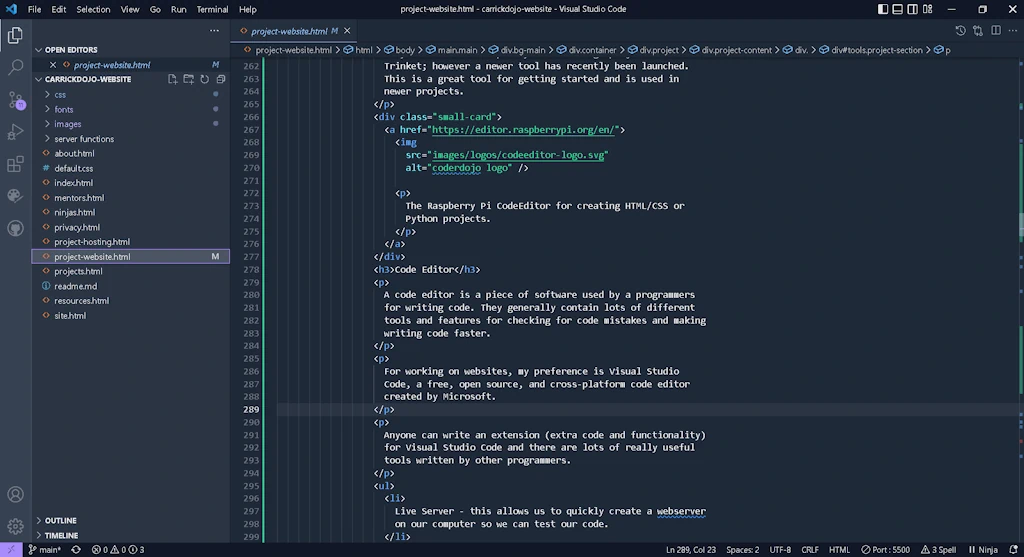Click line number 278 in gutter
The width and height of the screenshot is (1024, 557).
251,269
